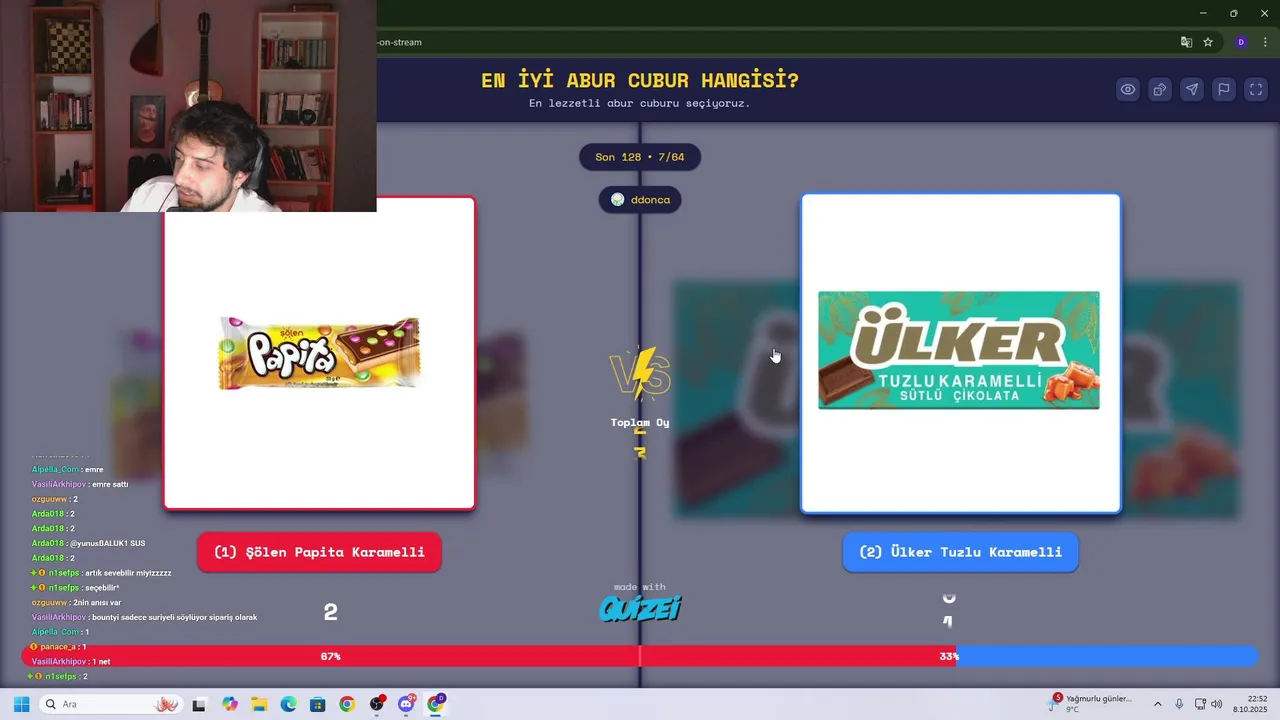Click chat message 'n1sefps : artık sevebilir miyizzzzz'
This screenshot has height=720, width=1280.
[100, 573]
